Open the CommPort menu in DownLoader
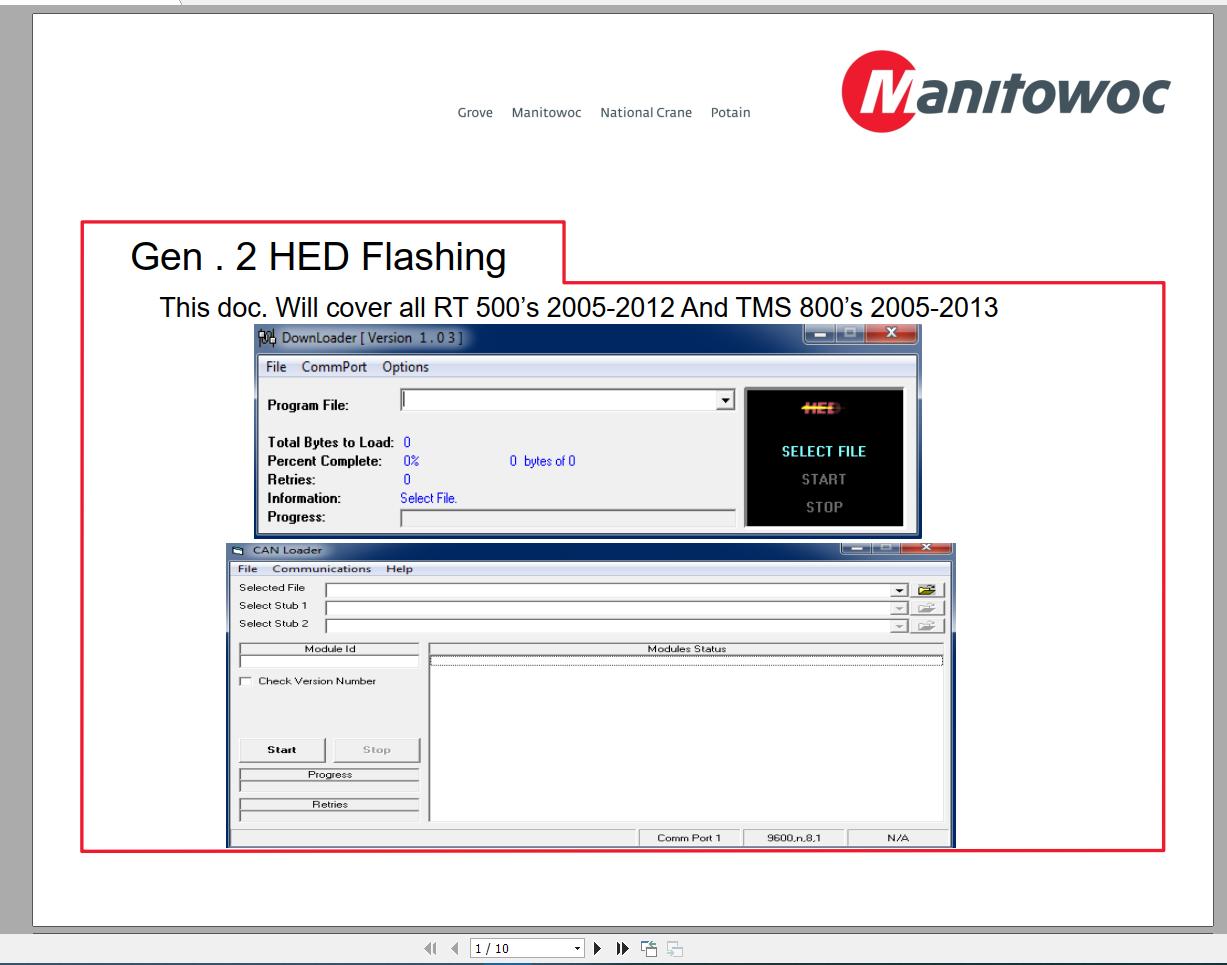 (336, 367)
